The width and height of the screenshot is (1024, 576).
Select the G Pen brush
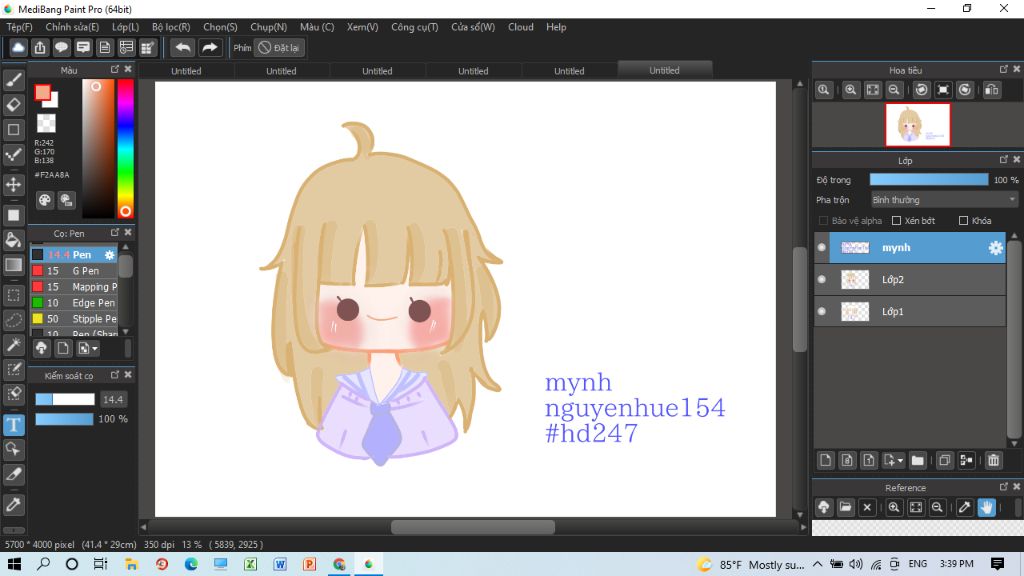74,270
